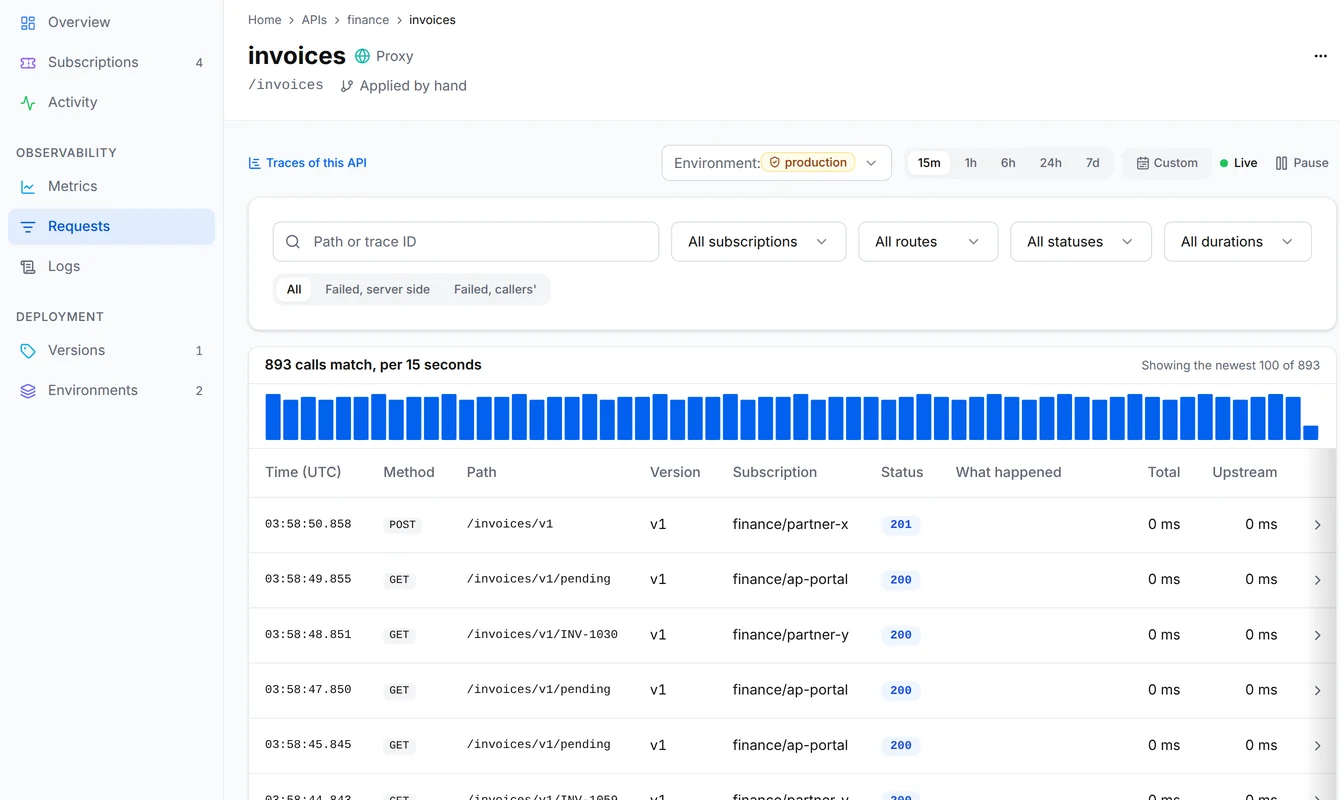Screen dimensions: 1340x800
Task: Open the Custom date range picker
Action: 1166,163
